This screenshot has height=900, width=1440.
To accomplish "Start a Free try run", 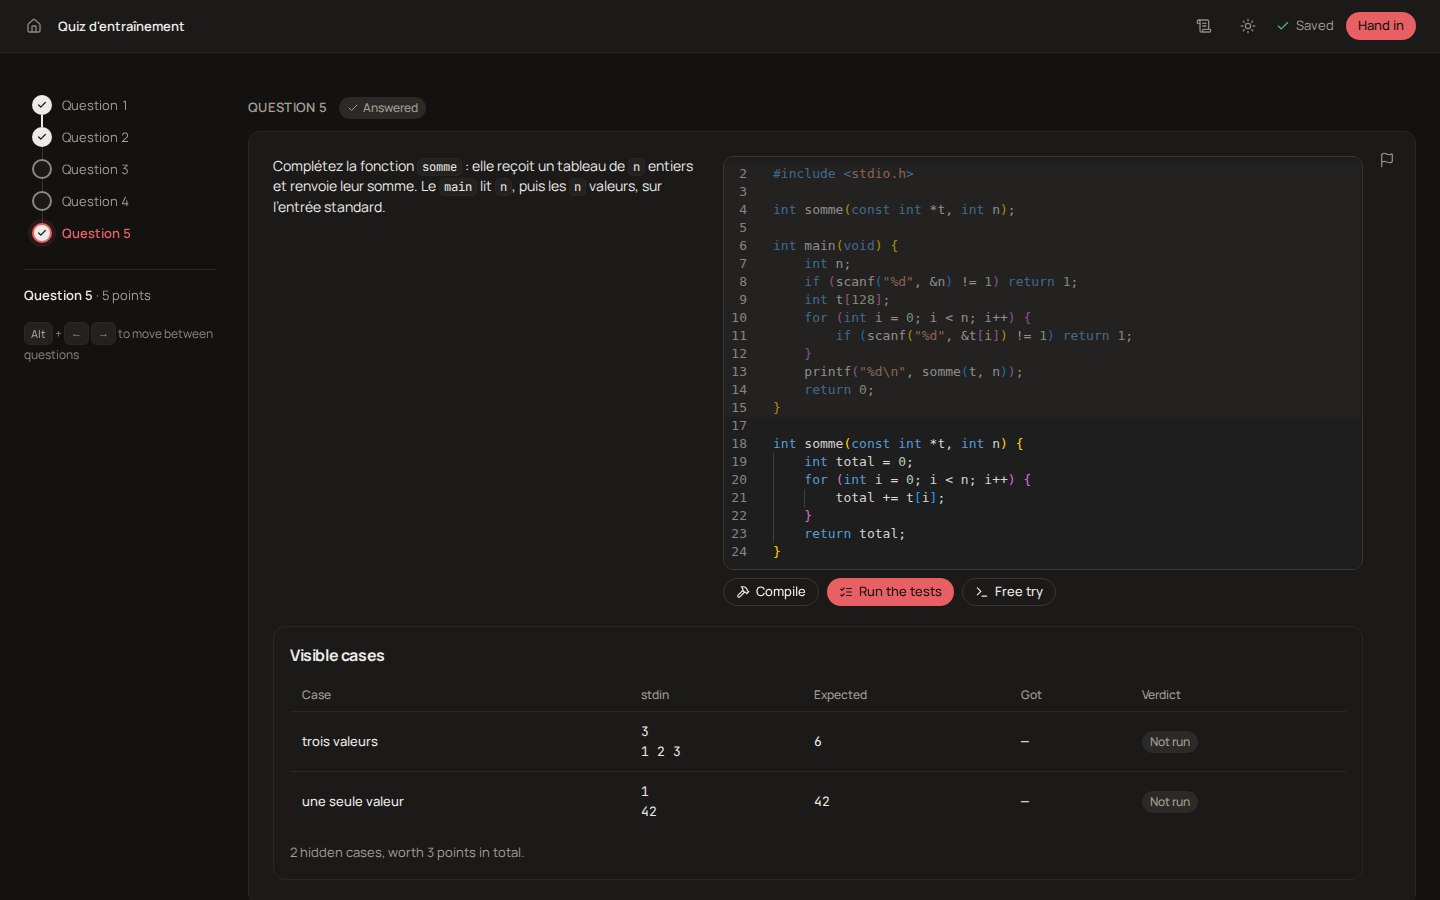I will coord(1008,592).
